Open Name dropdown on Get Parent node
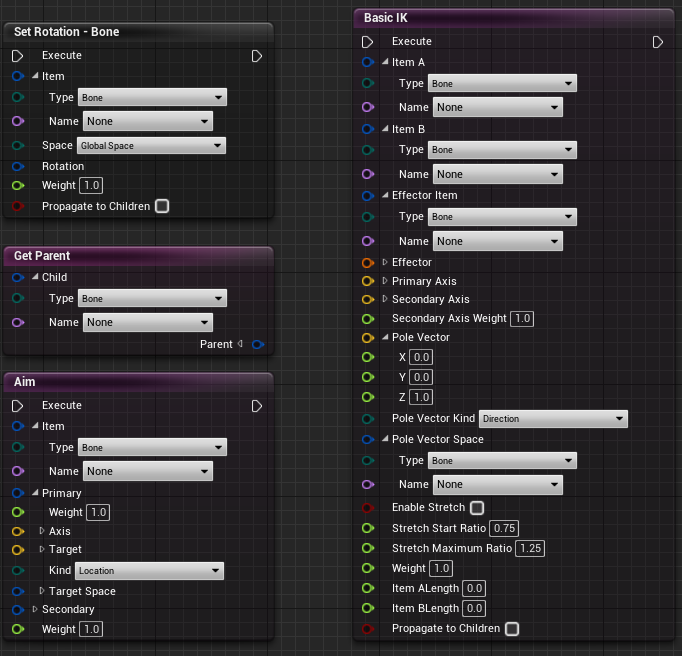The image size is (682, 656). pos(148,322)
